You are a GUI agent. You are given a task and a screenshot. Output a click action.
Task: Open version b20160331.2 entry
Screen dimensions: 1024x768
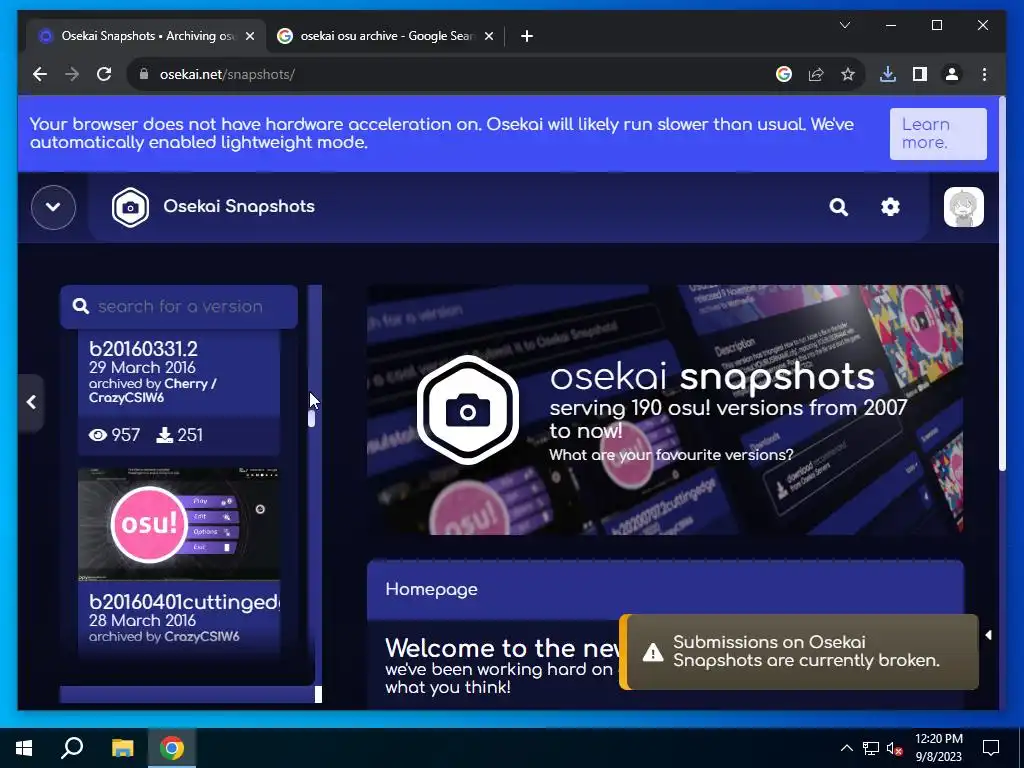tap(179, 392)
